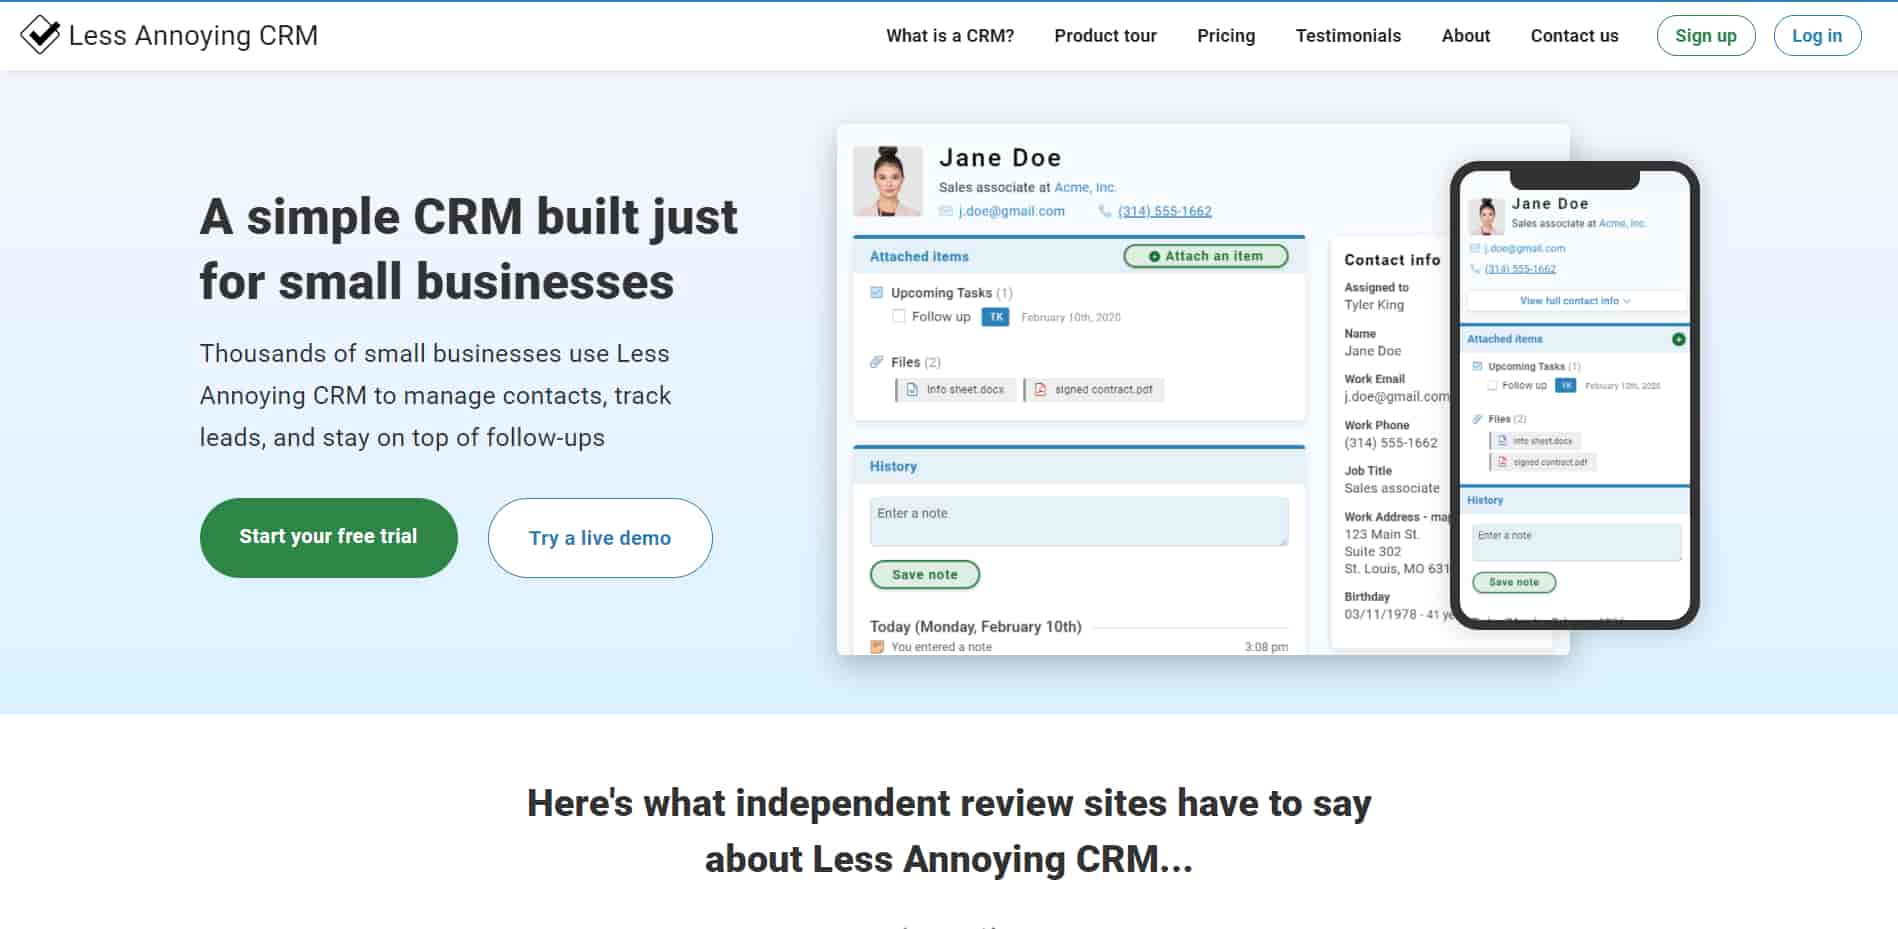This screenshot has width=1898, height=929.
Task: Click the Enter a note field
Action: click(1077, 521)
